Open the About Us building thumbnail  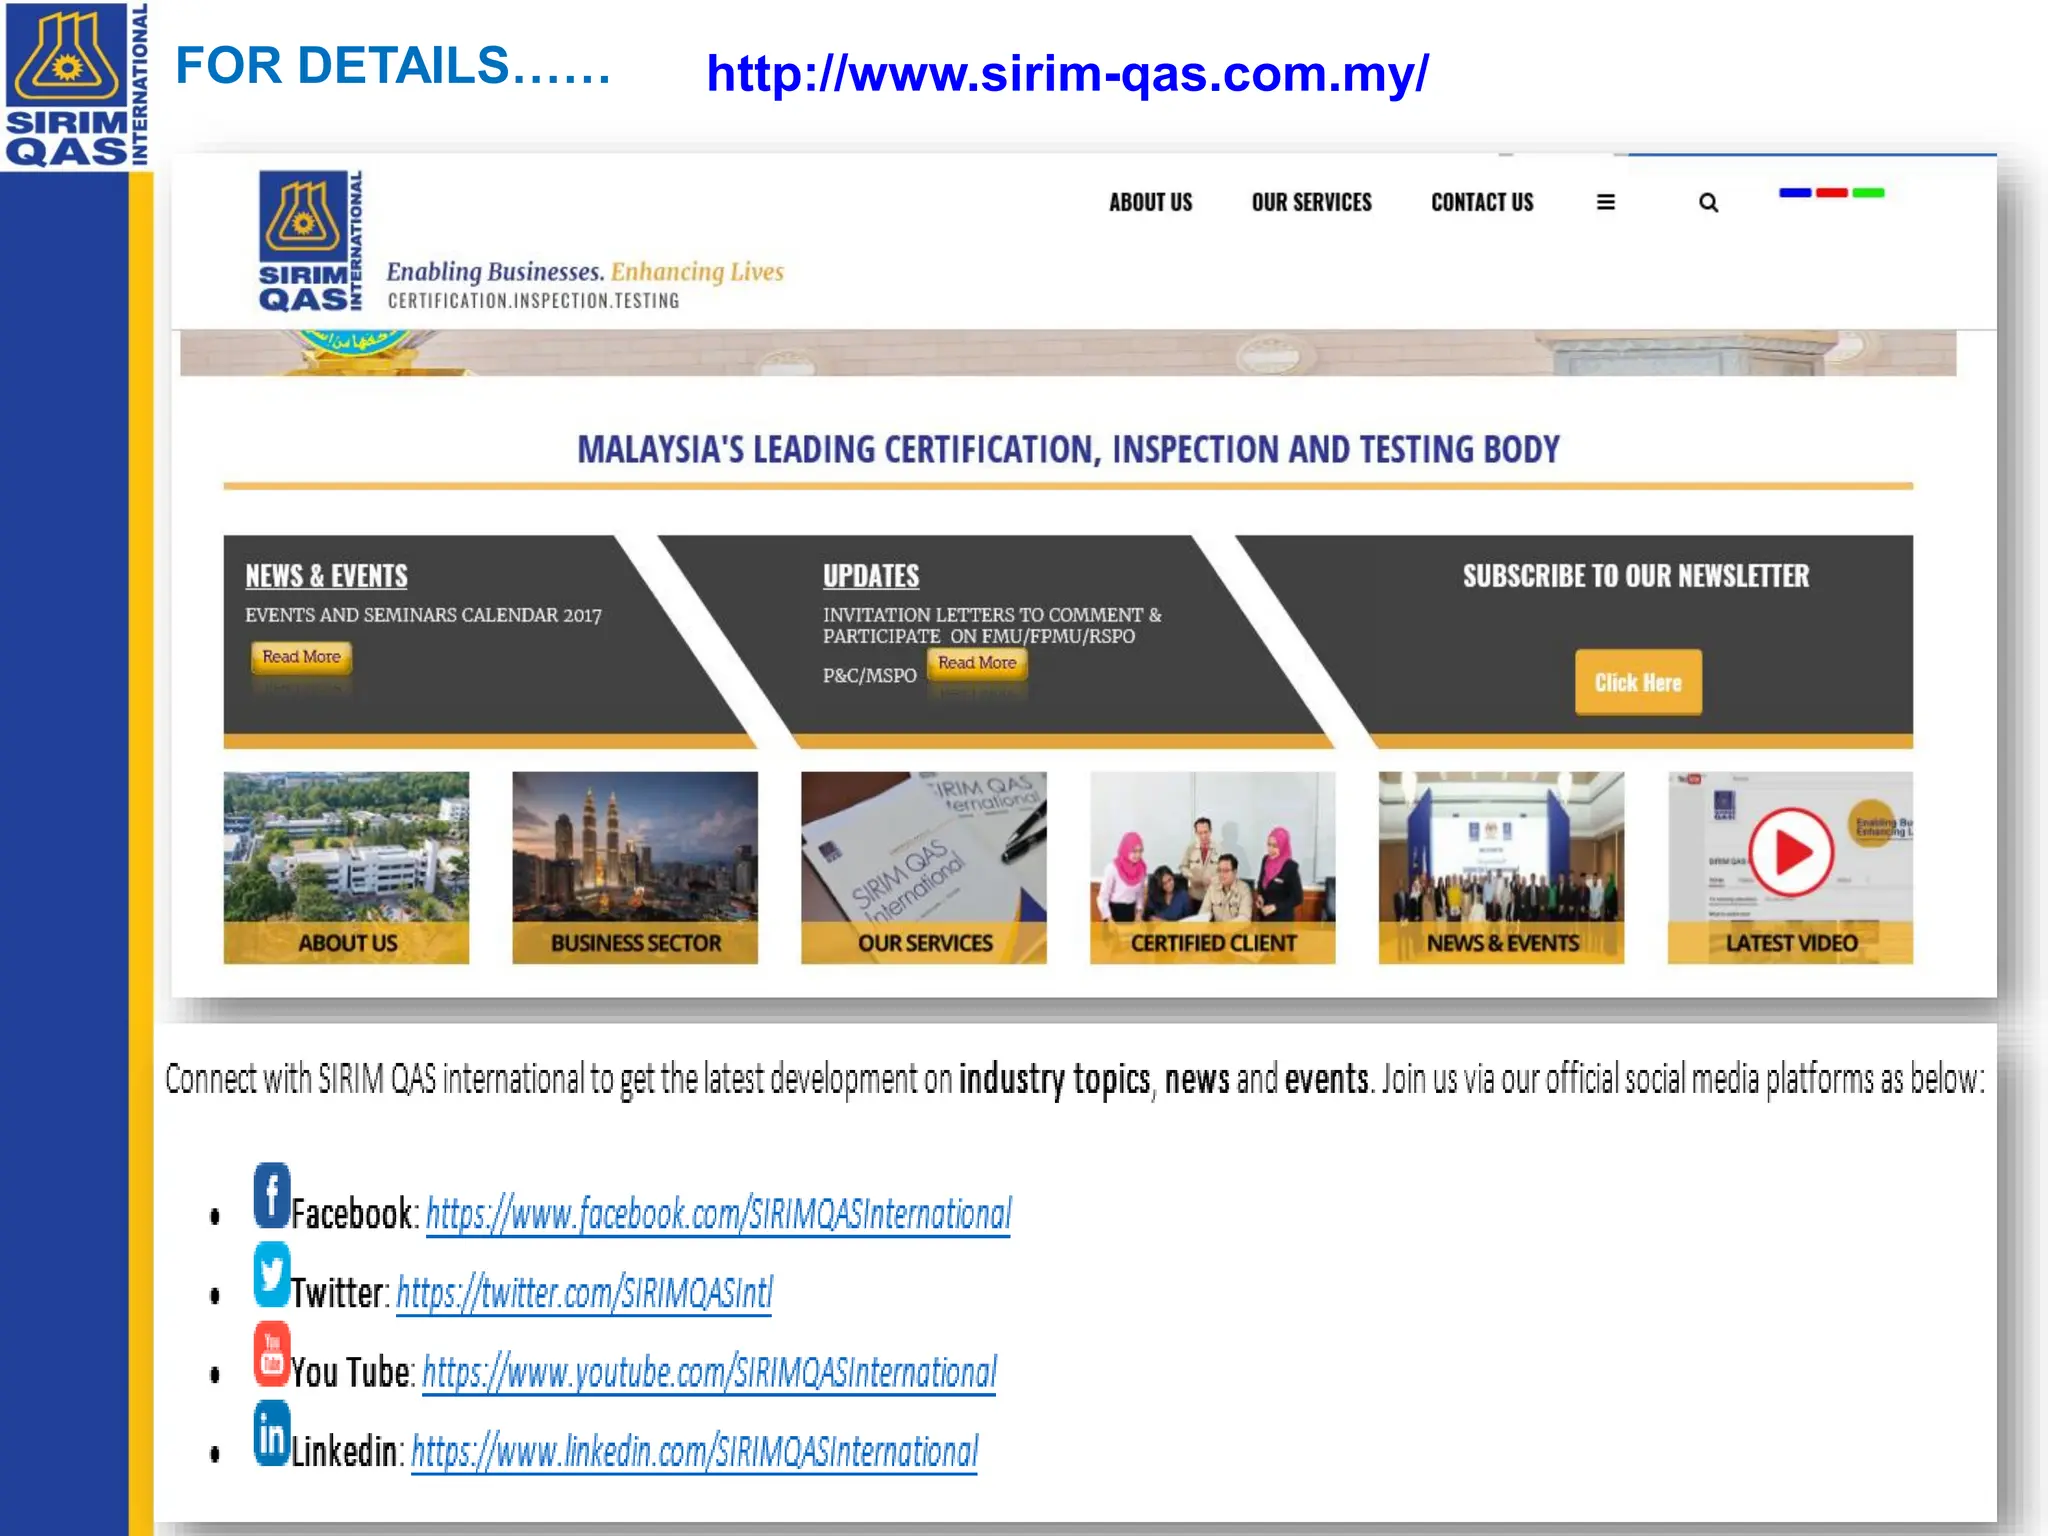(x=346, y=867)
